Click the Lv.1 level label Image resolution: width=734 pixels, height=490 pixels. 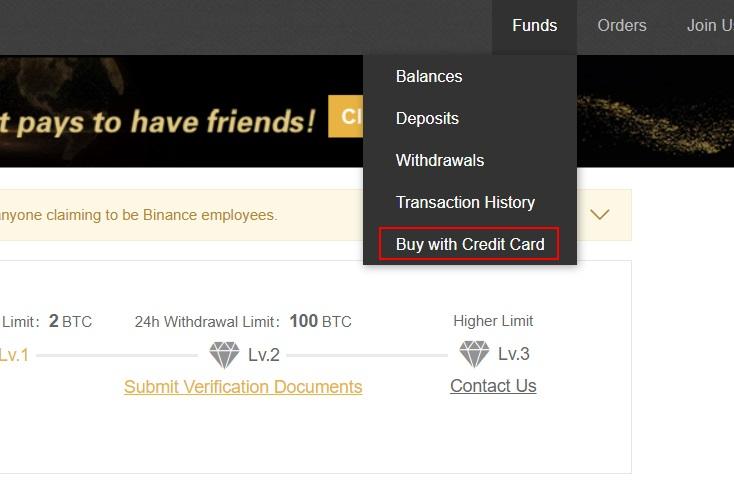click(x=14, y=355)
